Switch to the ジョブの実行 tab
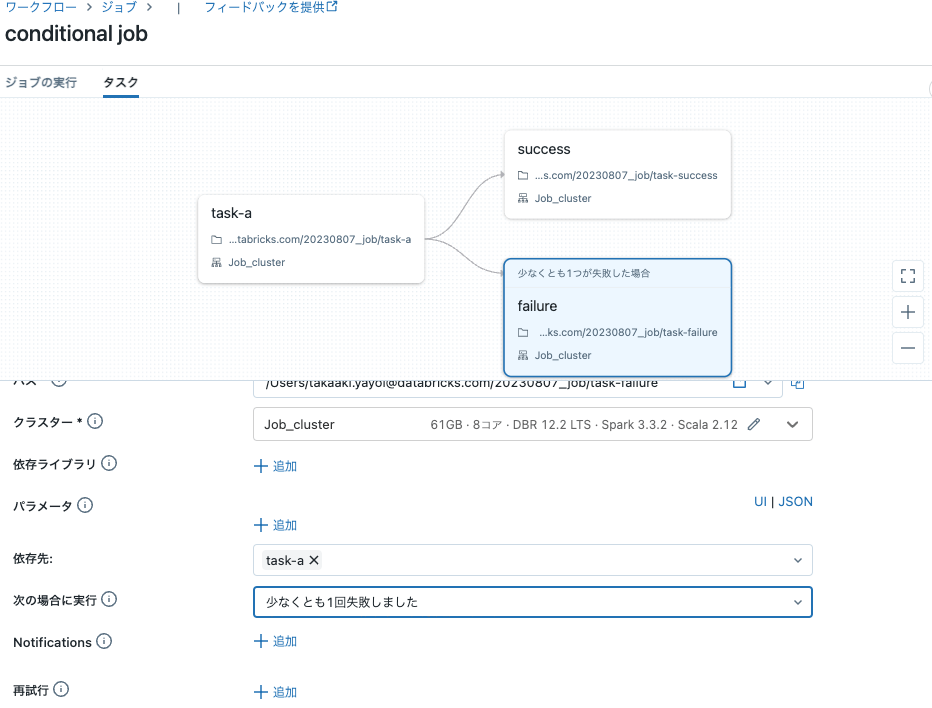This screenshot has width=932, height=708. coord(41,82)
